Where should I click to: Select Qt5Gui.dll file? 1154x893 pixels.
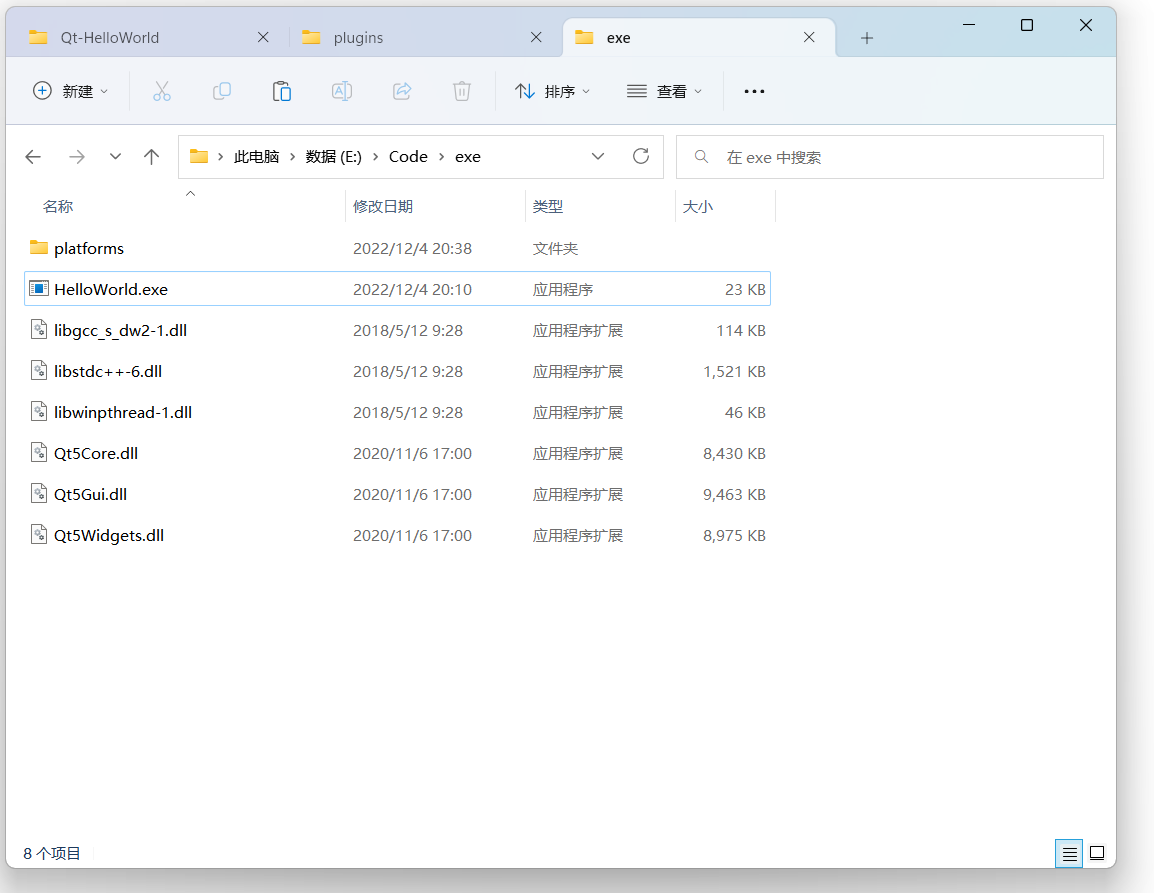(x=91, y=495)
